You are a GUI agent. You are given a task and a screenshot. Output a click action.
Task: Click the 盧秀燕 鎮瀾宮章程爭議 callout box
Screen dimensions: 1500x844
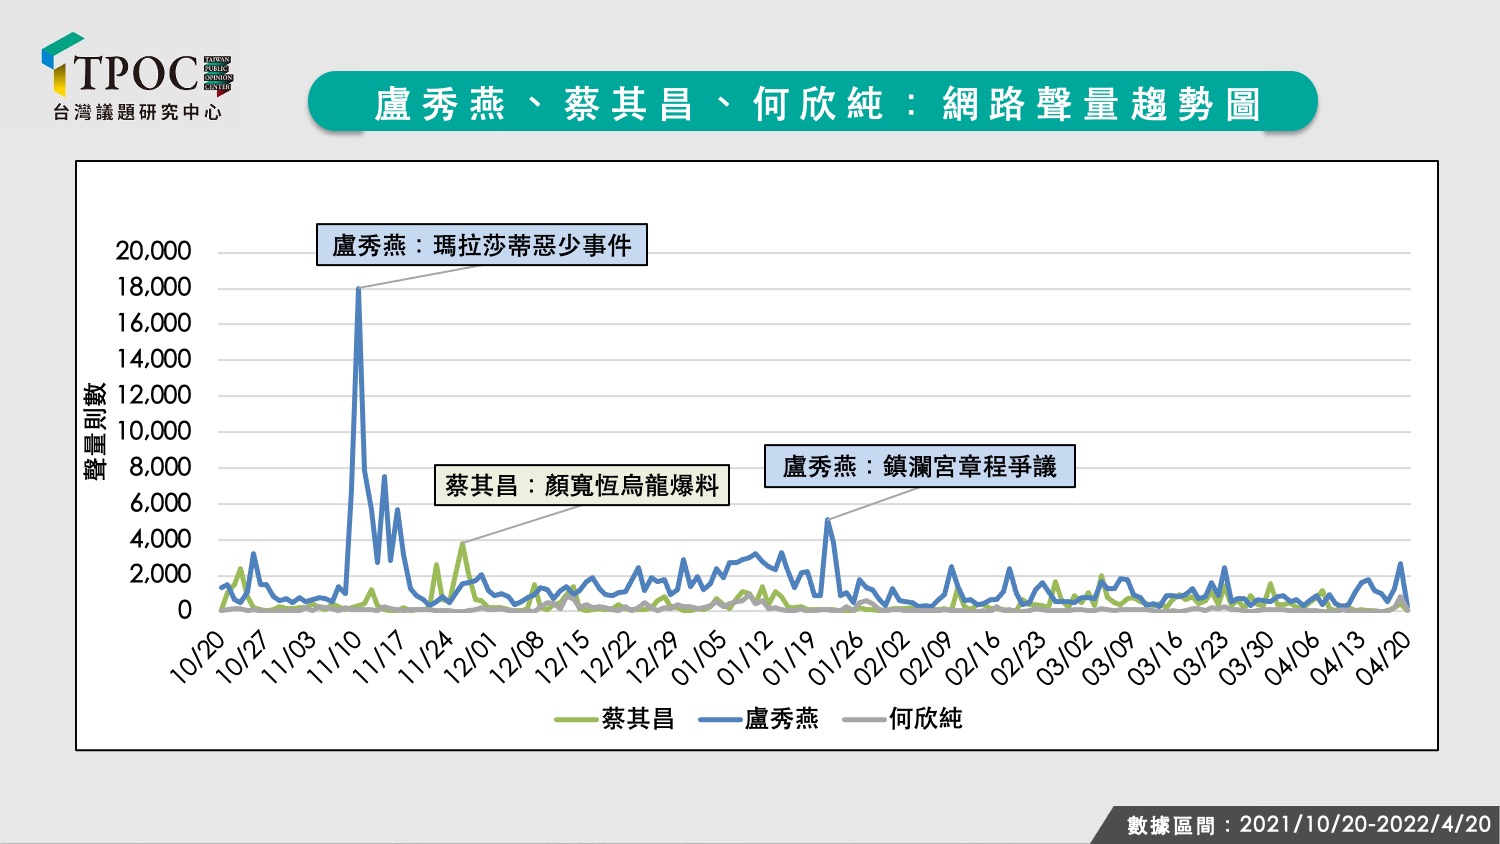[x=920, y=466]
